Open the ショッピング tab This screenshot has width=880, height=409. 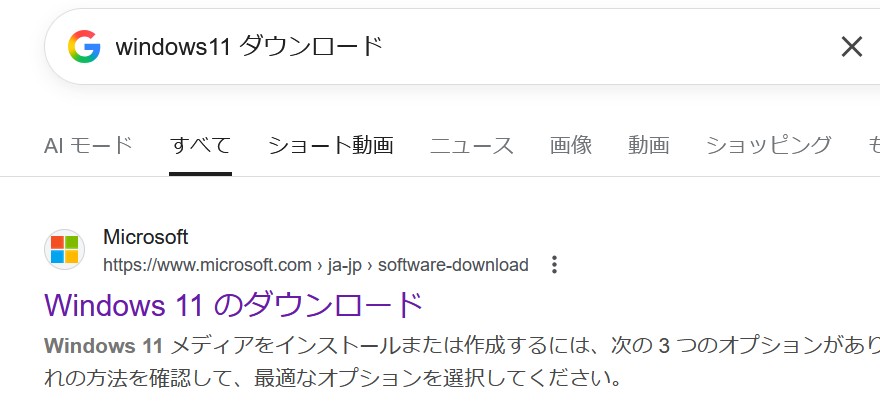768,145
